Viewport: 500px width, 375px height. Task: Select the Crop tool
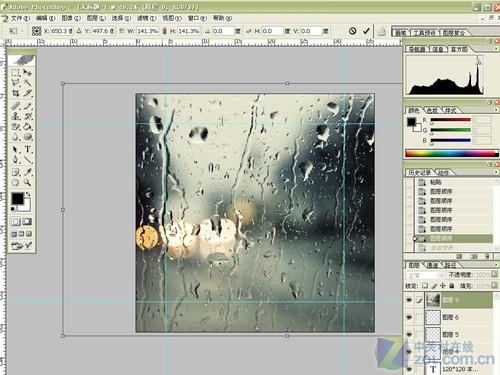16,93
